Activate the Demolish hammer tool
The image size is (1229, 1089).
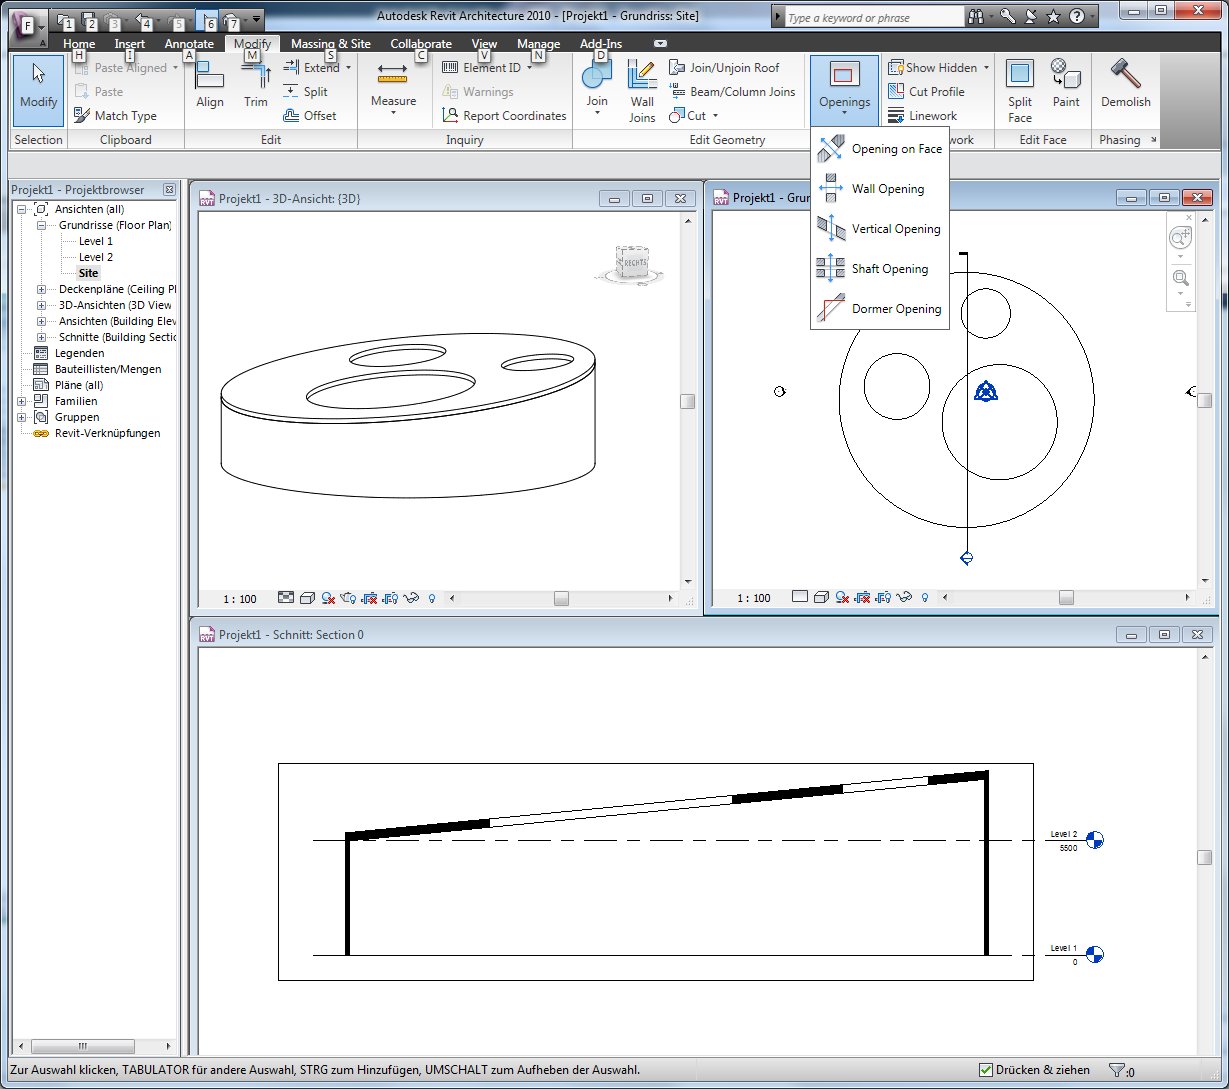pyautogui.click(x=1126, y=85)
